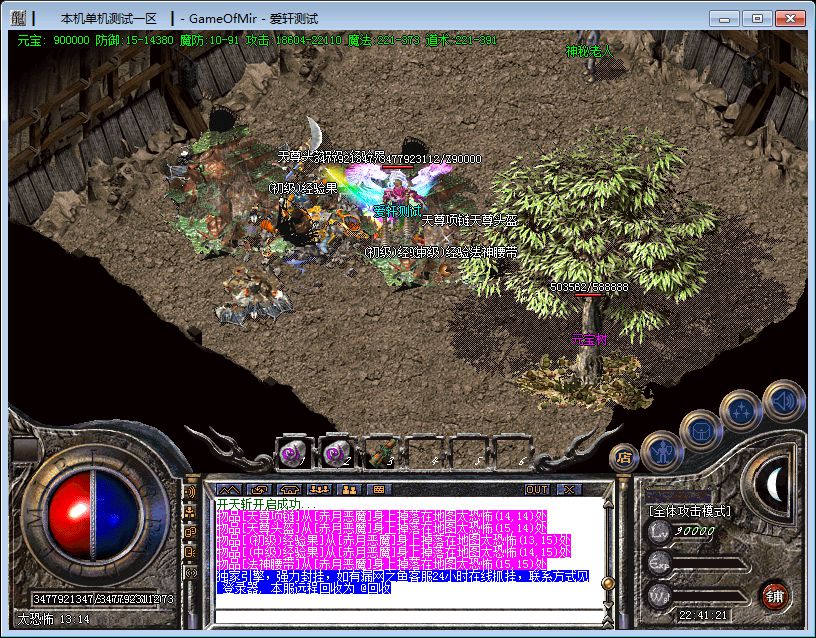Open the inventory bag icon

(x=700, y=430)
